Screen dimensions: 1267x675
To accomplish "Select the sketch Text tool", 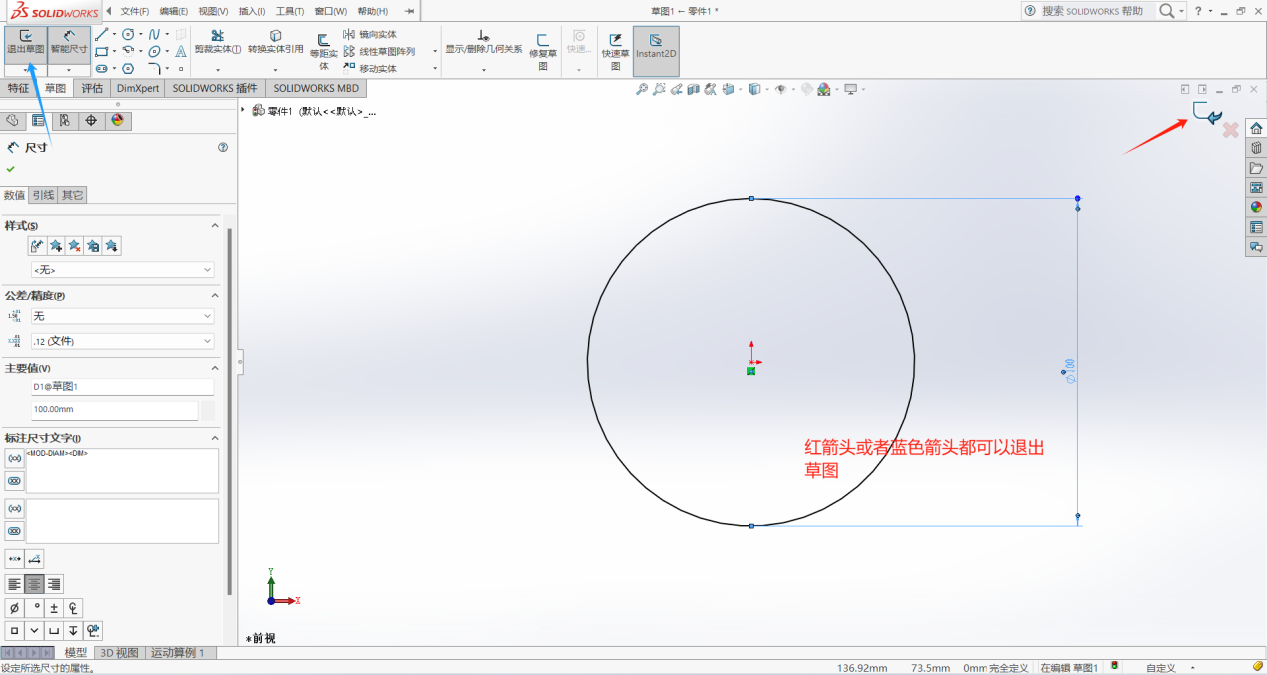I will pyautogui.click(x=181, y=51).
